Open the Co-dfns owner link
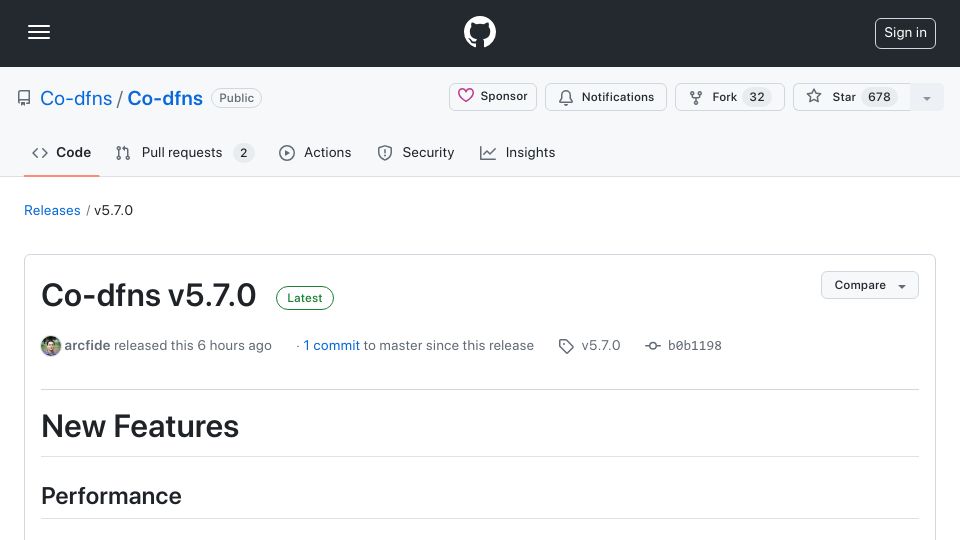960x540 pixels. [76, 98]
